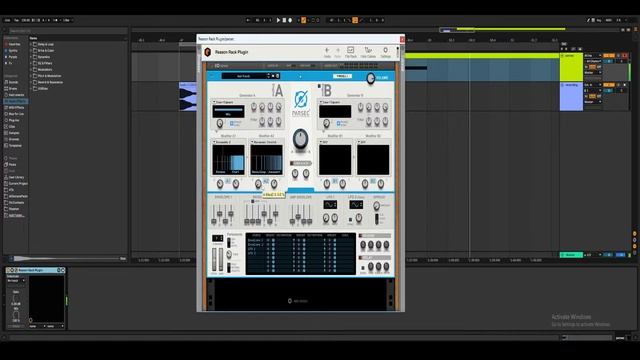Click the Stop button in Ableton transport
The width and height of the screenshot is (640, 360).
pyautogui.click(x=284, y=20)
